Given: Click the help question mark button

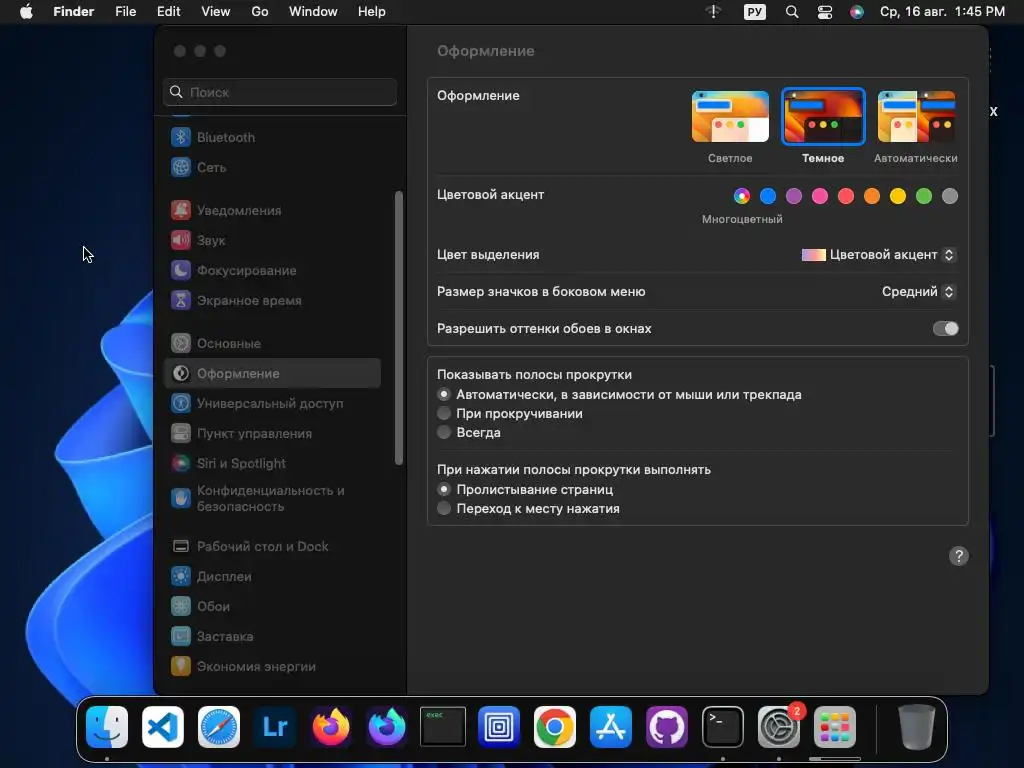Looking at the screenshot, I should (958, 556).
